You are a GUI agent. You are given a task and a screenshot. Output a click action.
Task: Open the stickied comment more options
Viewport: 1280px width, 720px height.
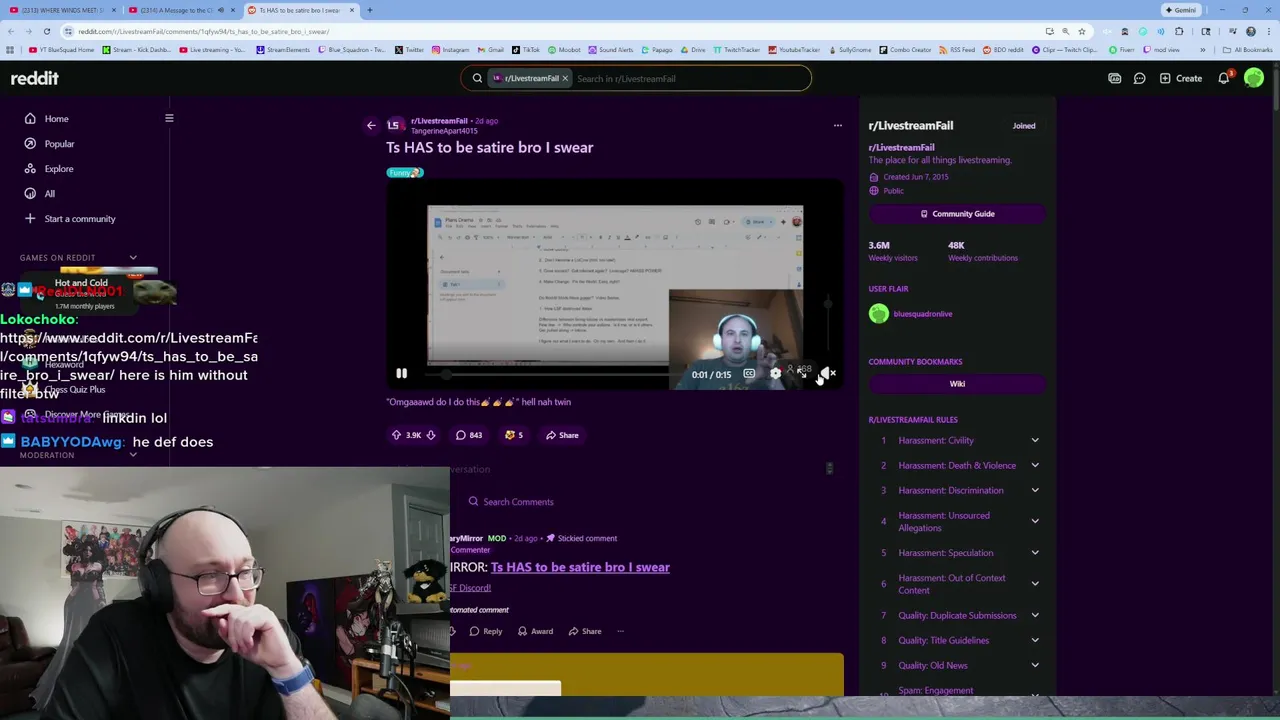621,631
